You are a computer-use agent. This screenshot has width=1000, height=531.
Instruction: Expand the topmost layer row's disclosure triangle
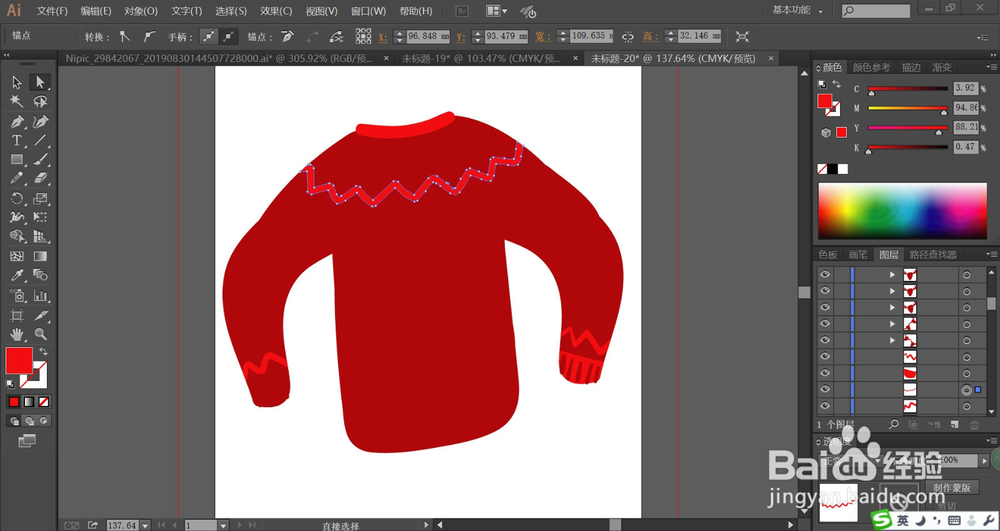click(892, 275)
